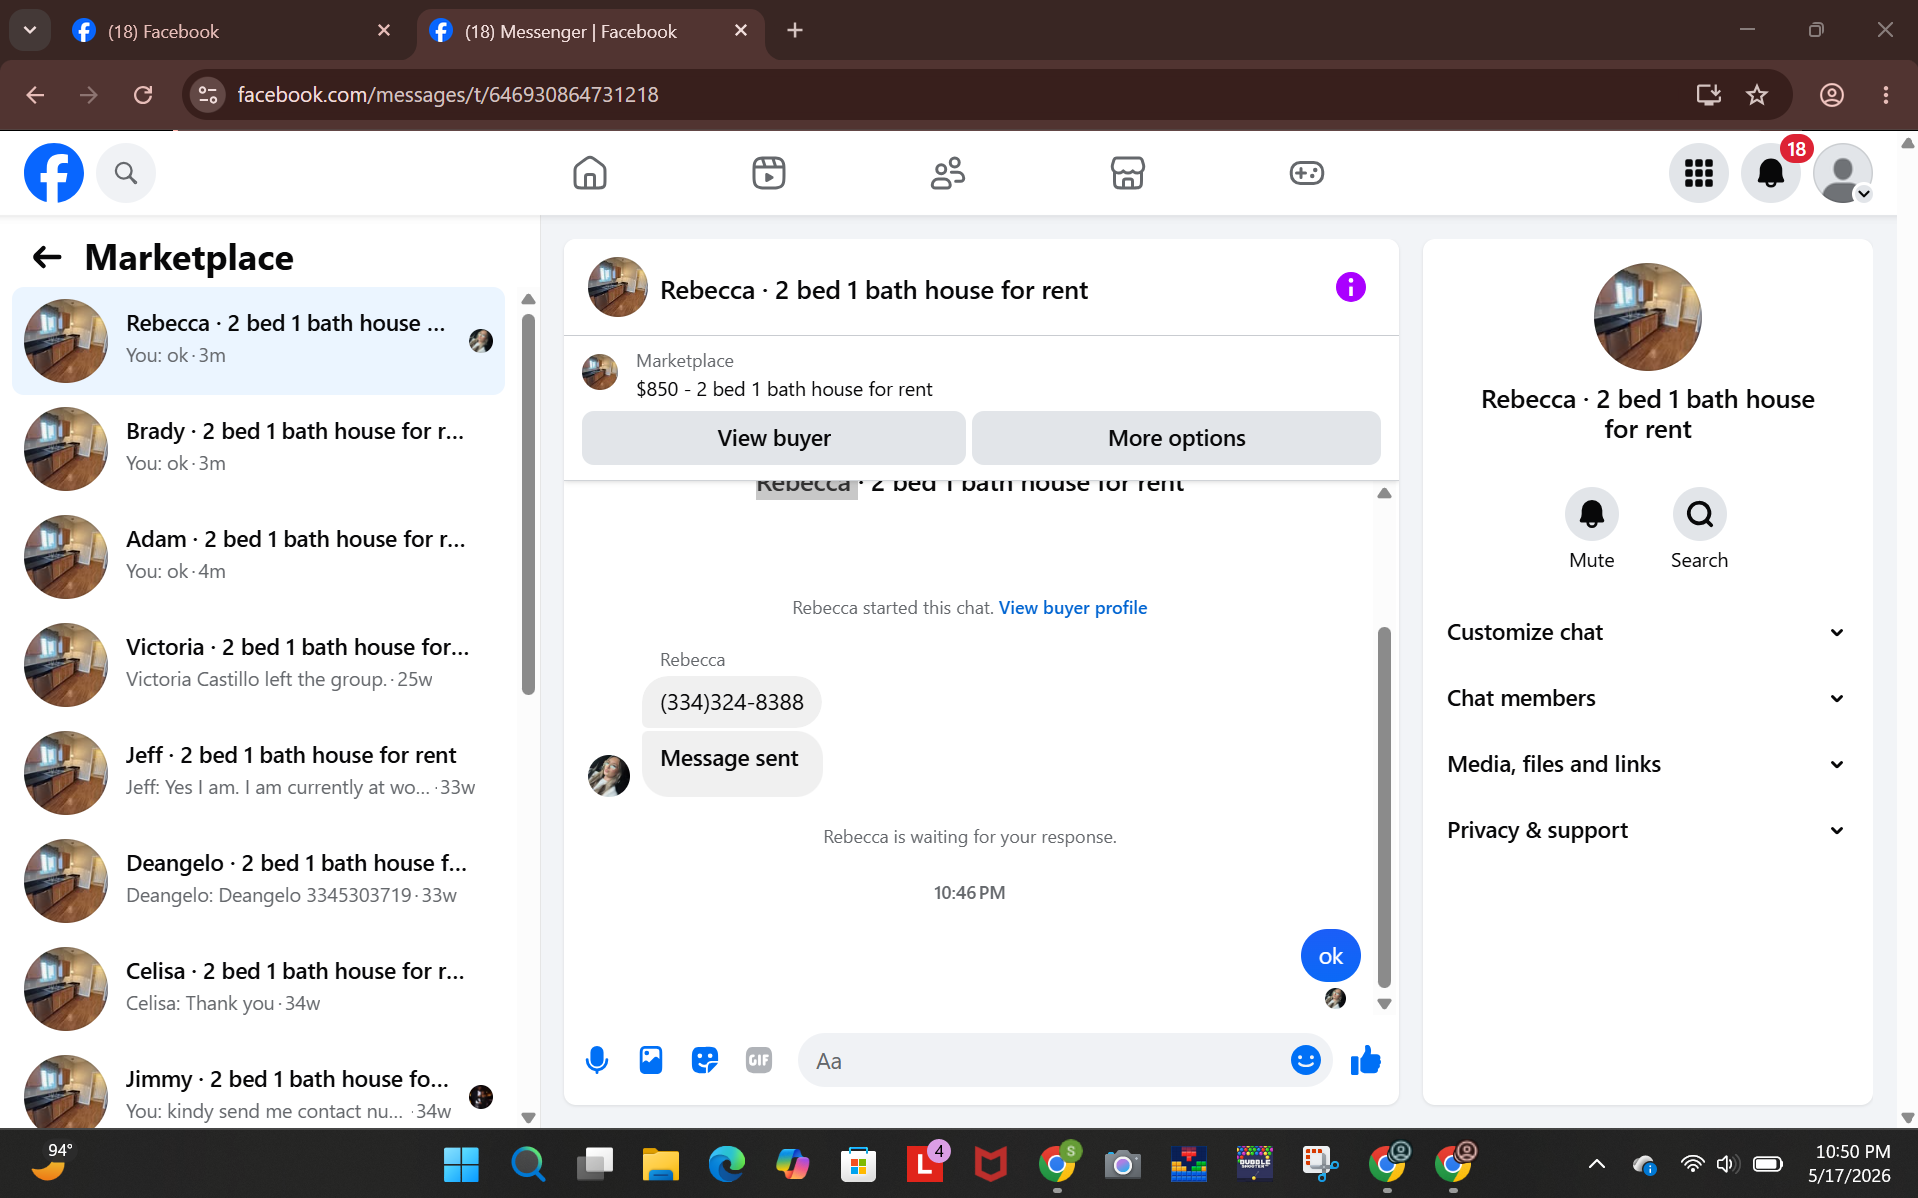Open the Rebecca conversation in list
Image resolution: width=1918 pixels, height=1198 pixels.
tap(258, 341)
